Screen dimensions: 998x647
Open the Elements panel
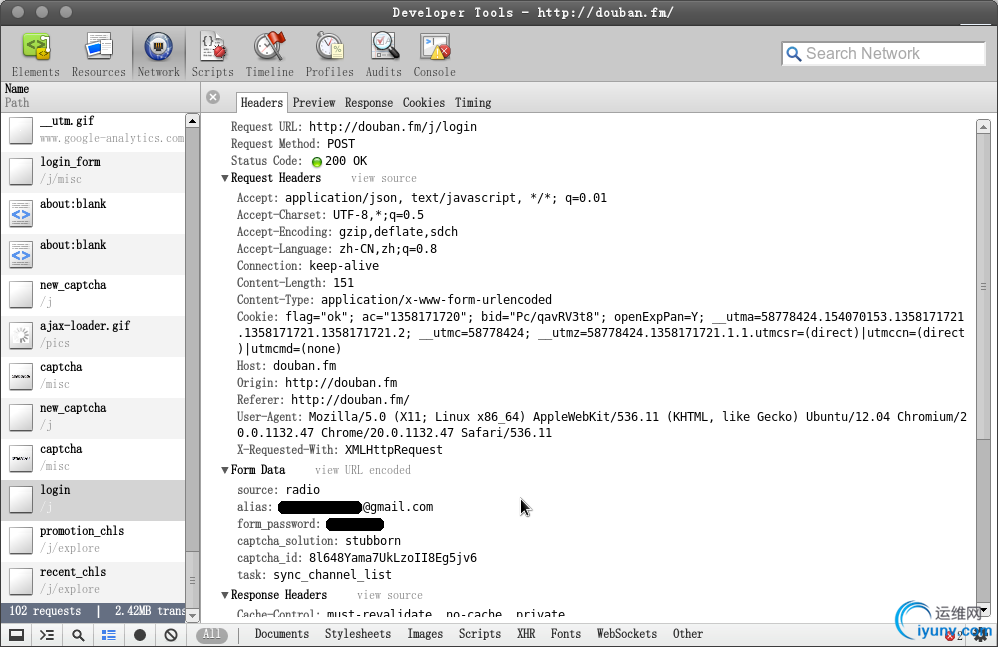coord(36,55)
